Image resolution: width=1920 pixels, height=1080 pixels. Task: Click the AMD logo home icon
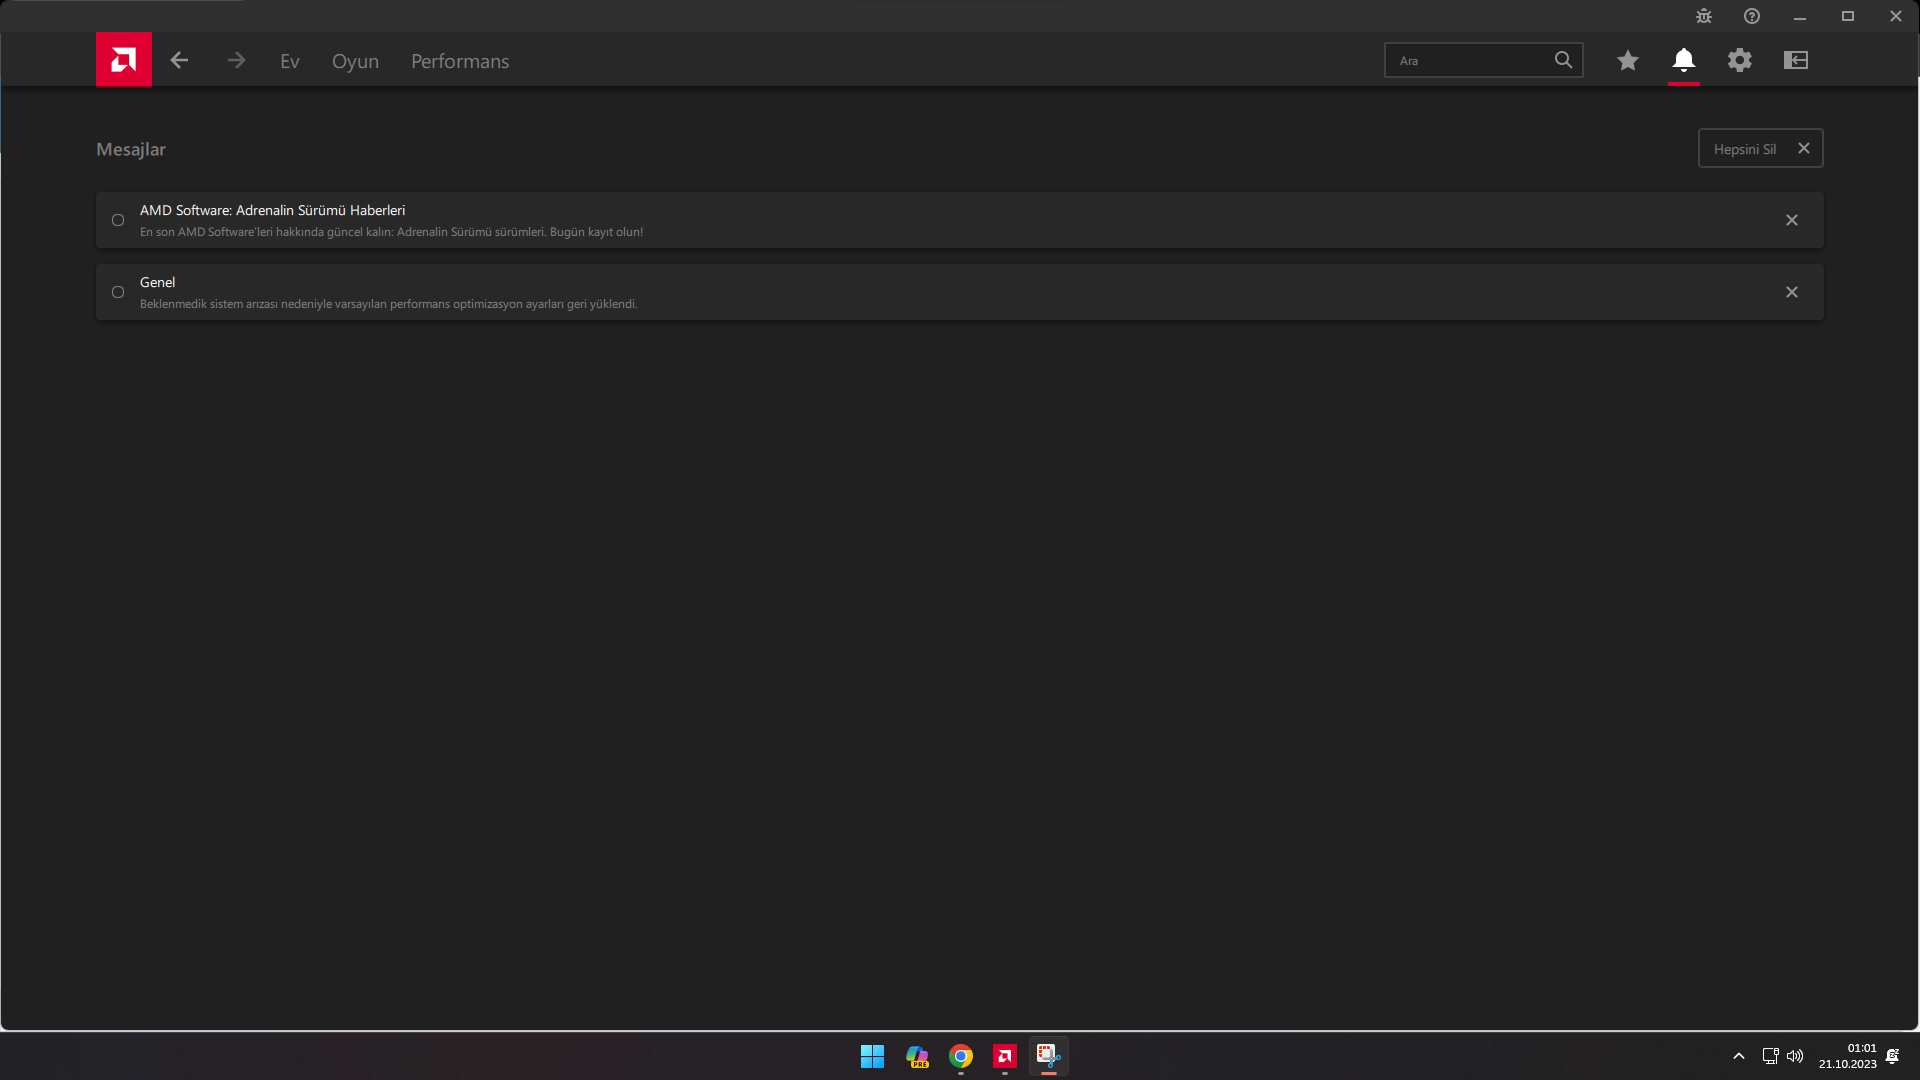(124, 60)
